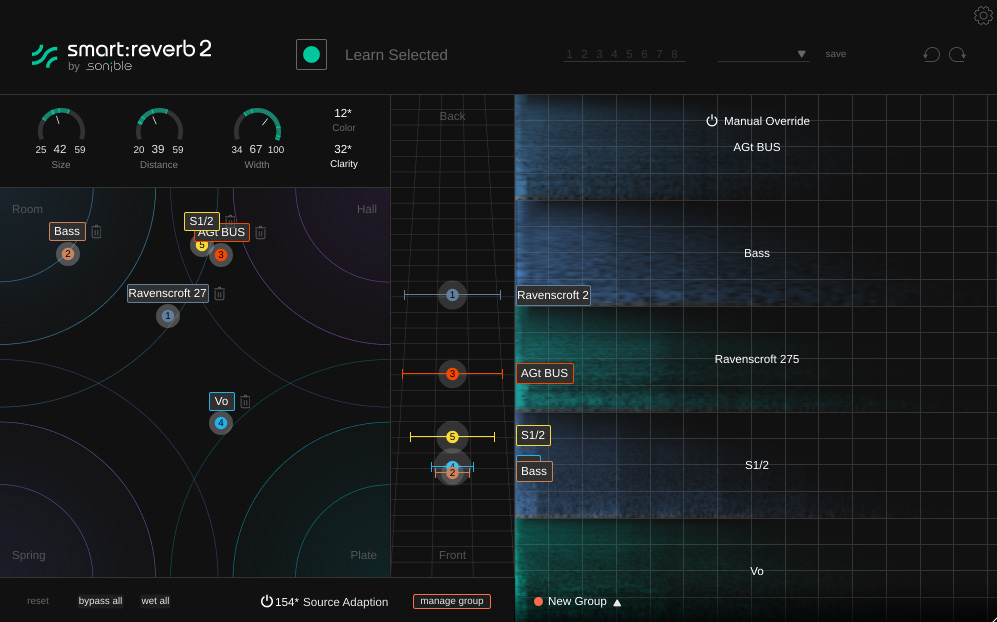Click the smart:reverb 2 sonible logo
Screen dimensions: 997x622
tap(121, 55)
